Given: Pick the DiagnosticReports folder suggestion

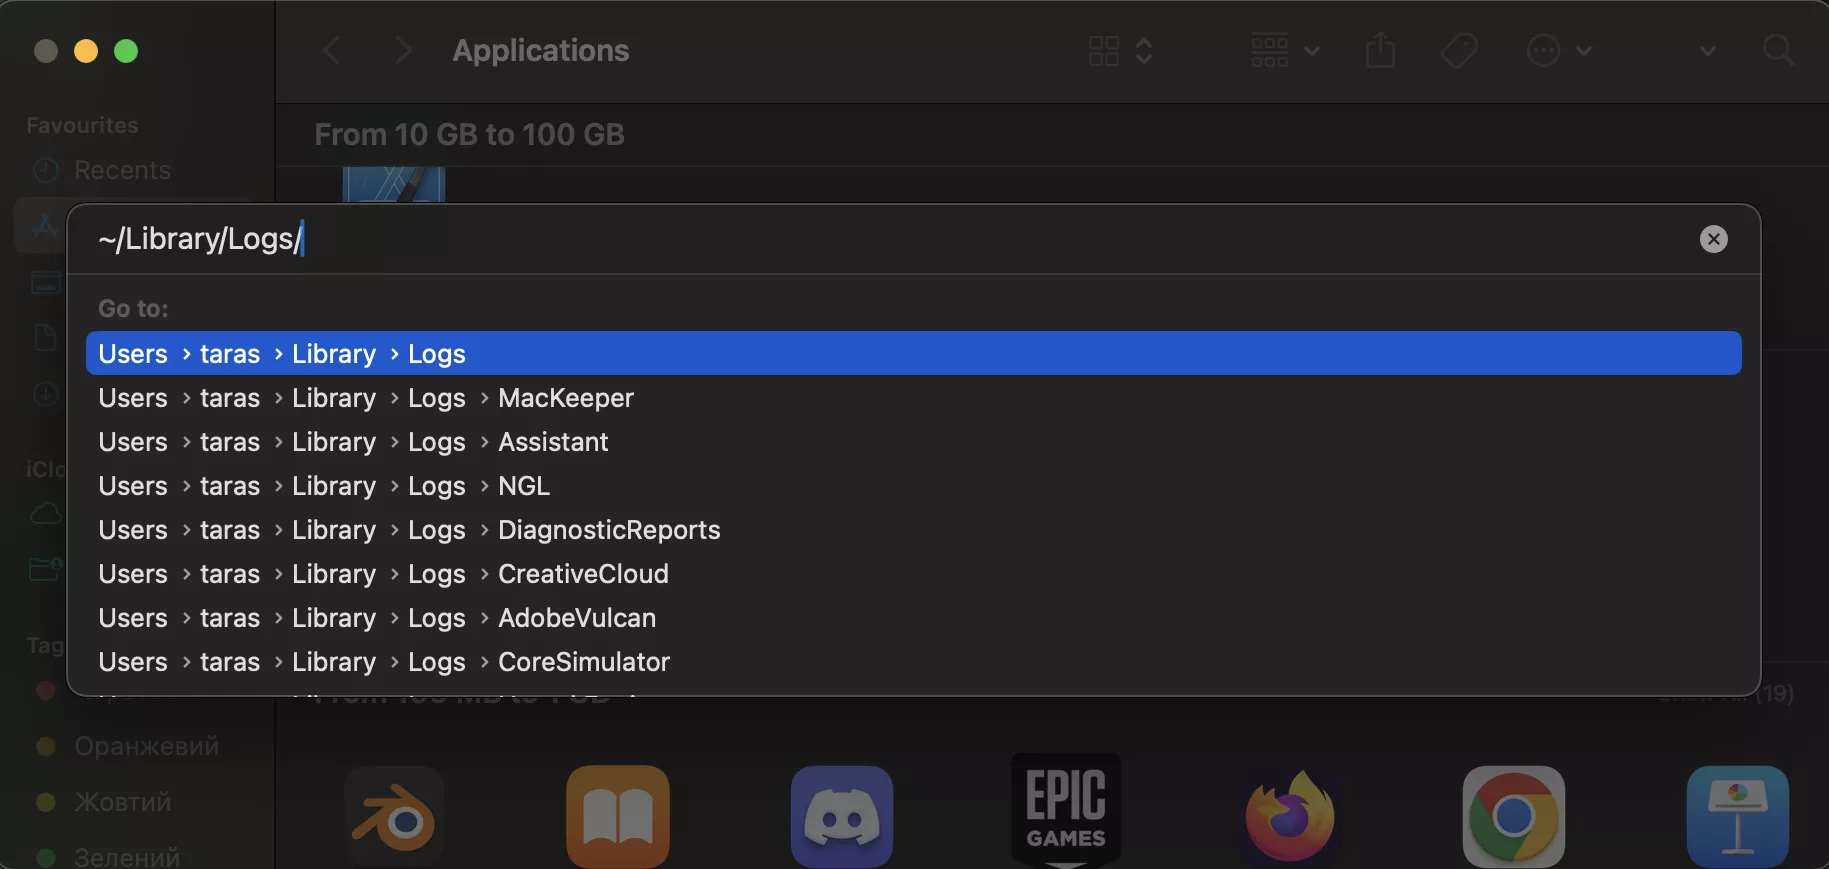Looking at the screenshot, I should [608, 530].
